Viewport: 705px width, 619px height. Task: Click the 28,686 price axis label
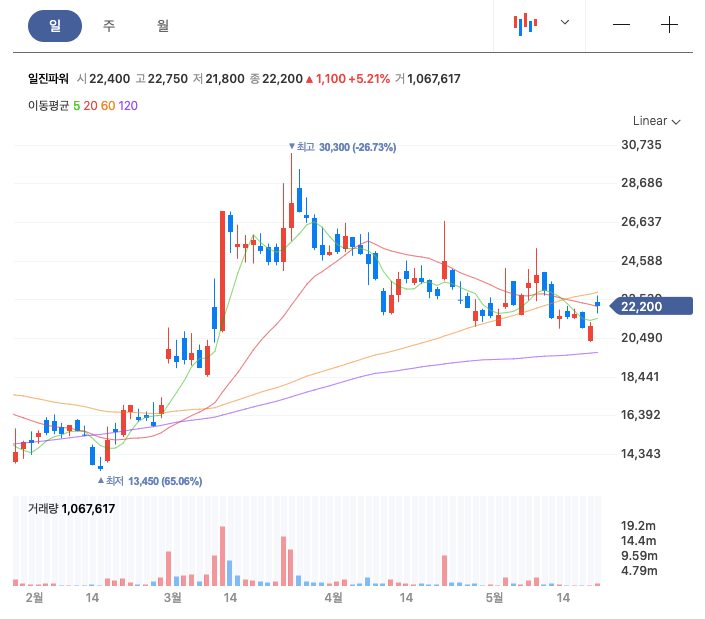[642, 183]
